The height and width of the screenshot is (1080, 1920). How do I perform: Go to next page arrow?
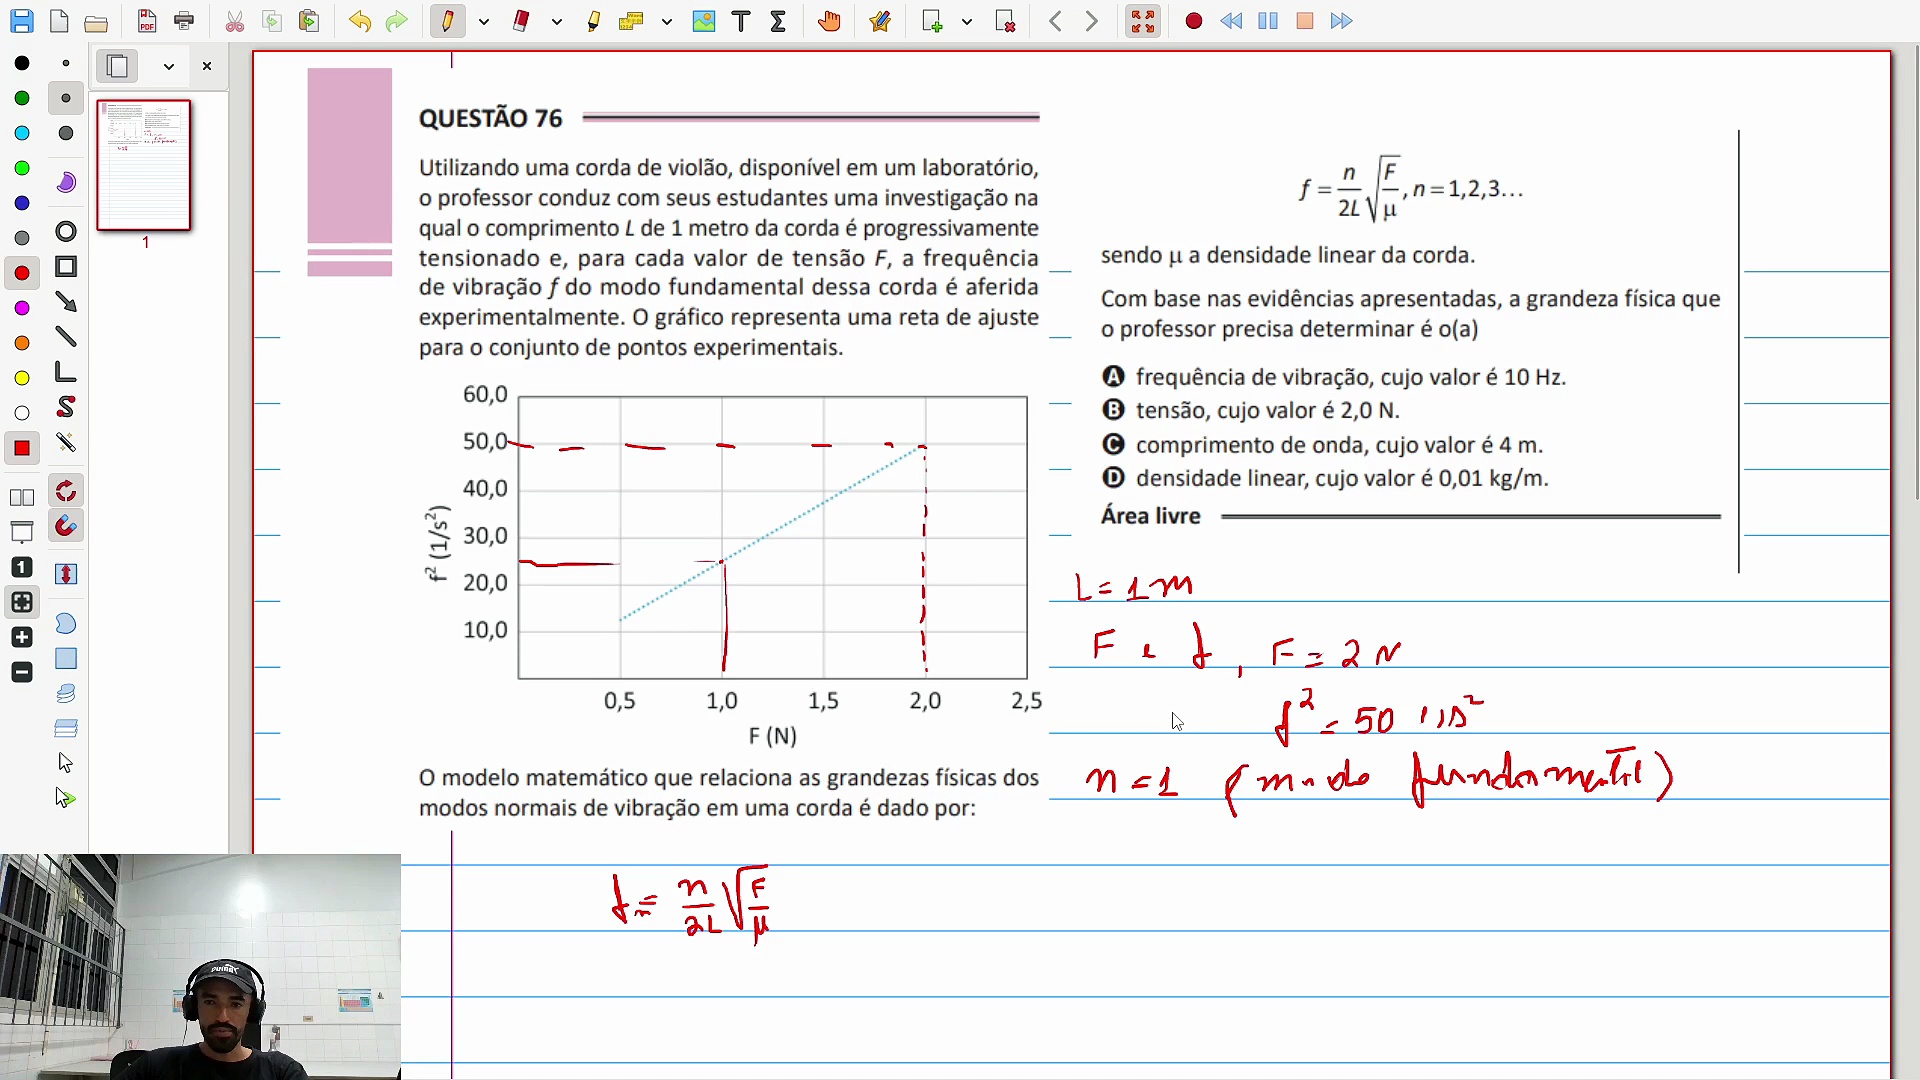tap(1092, 21)
